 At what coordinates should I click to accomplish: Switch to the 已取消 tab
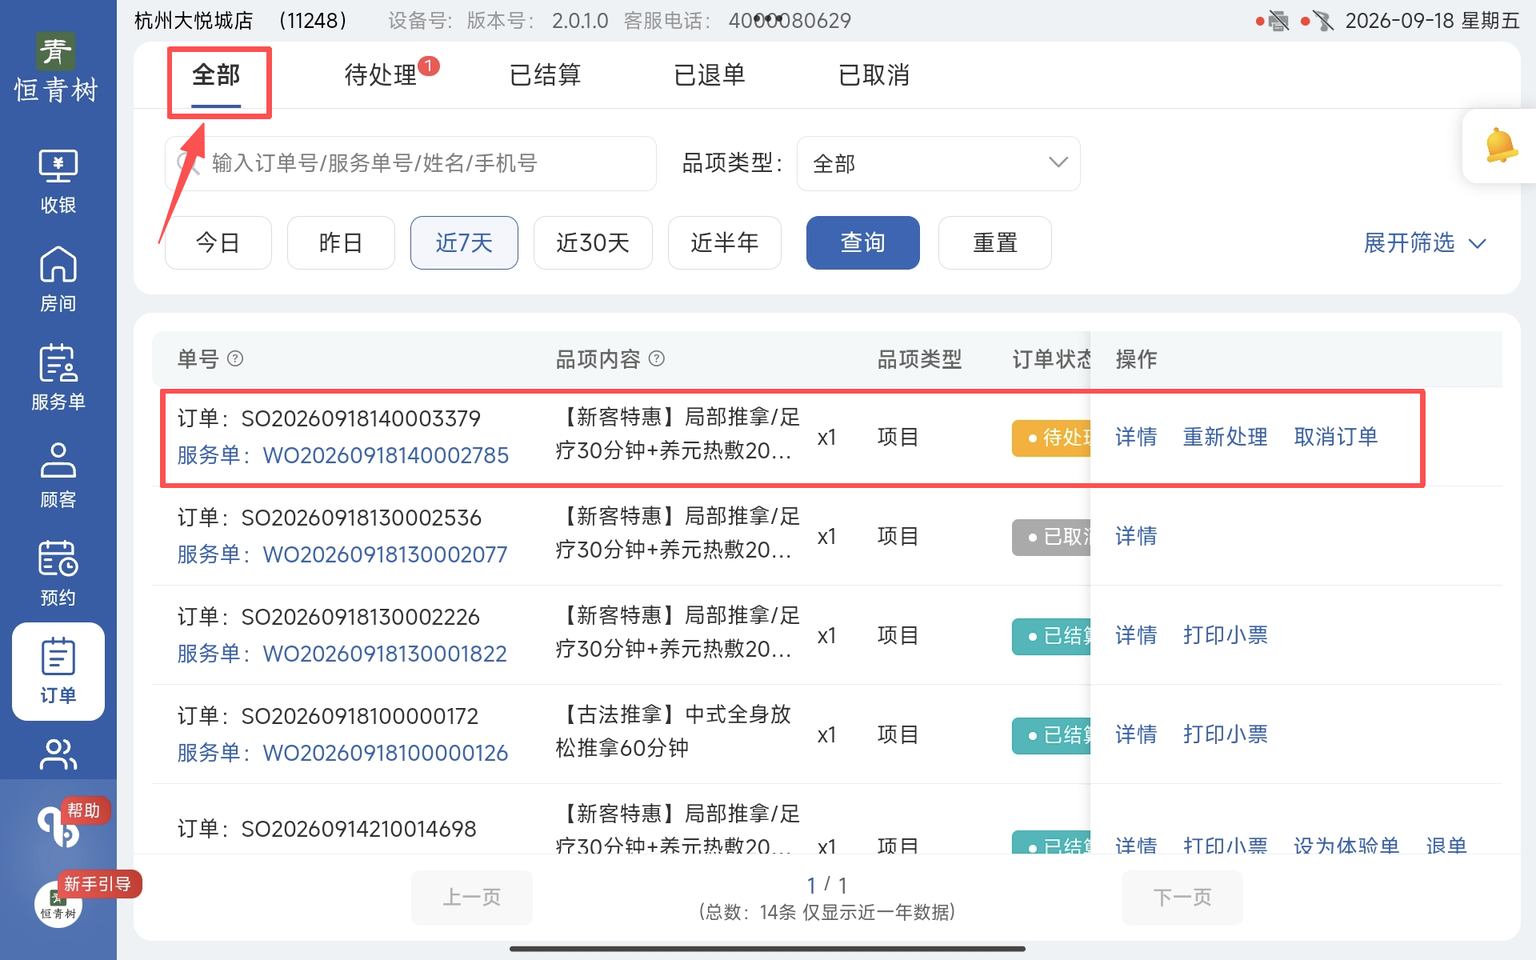(x=874, y=75)
